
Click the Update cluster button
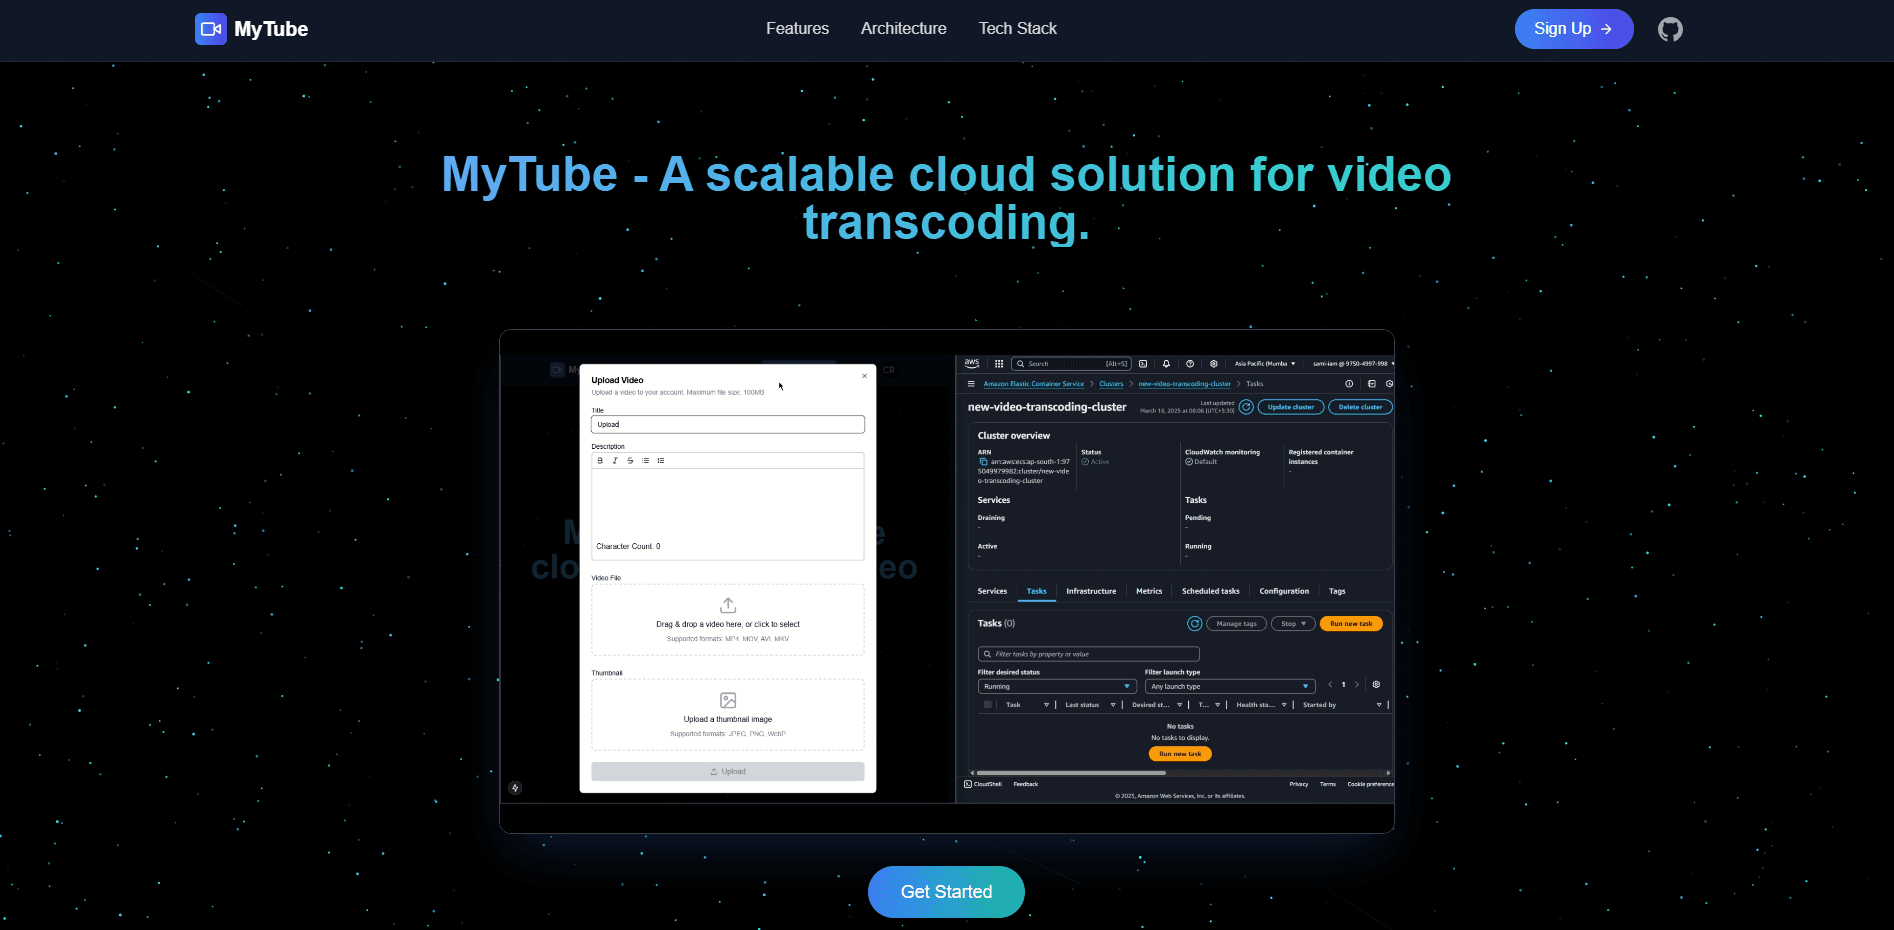pos(1291,407)
